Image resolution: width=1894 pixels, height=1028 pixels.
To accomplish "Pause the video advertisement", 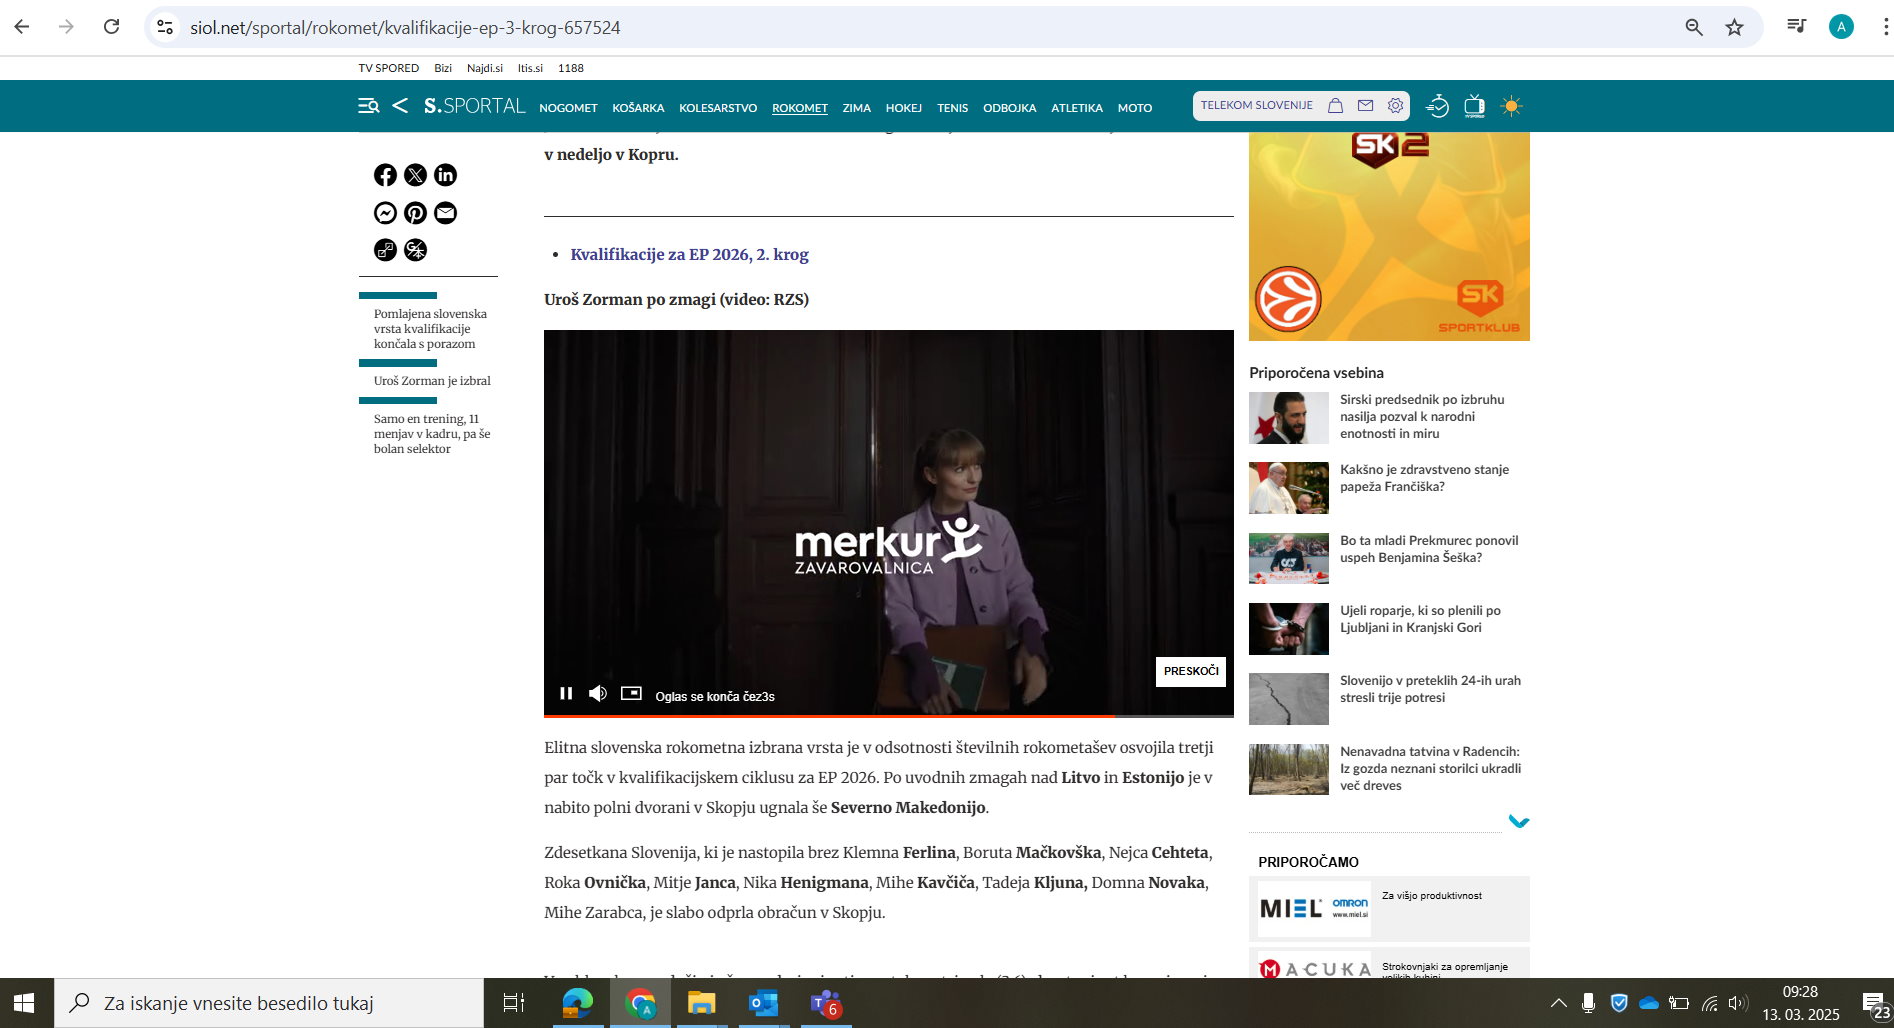I will click(x=566, y=693).
